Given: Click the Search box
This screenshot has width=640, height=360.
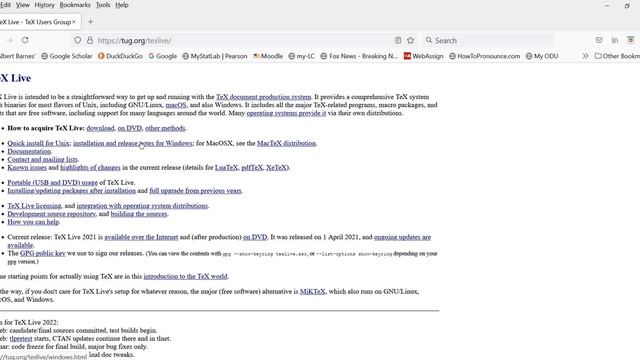Looking at the screenshot, I should 488,40.
